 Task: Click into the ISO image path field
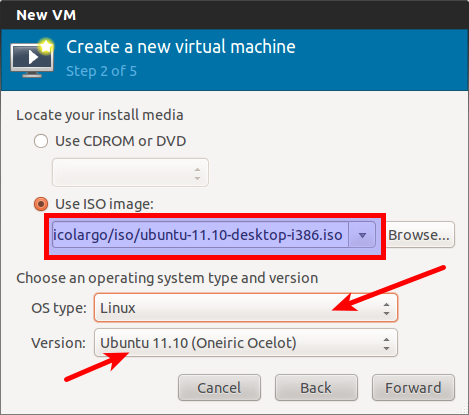[200, 235]
